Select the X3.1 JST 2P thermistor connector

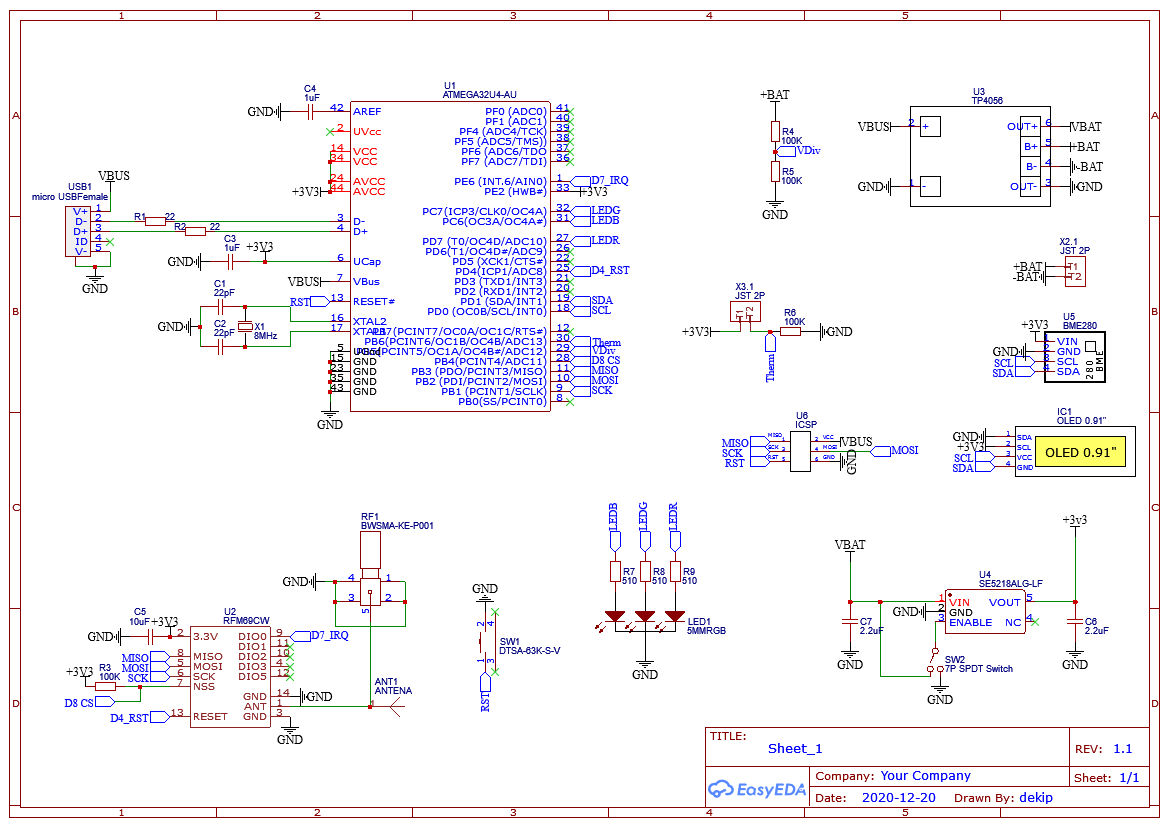[745, 312]
